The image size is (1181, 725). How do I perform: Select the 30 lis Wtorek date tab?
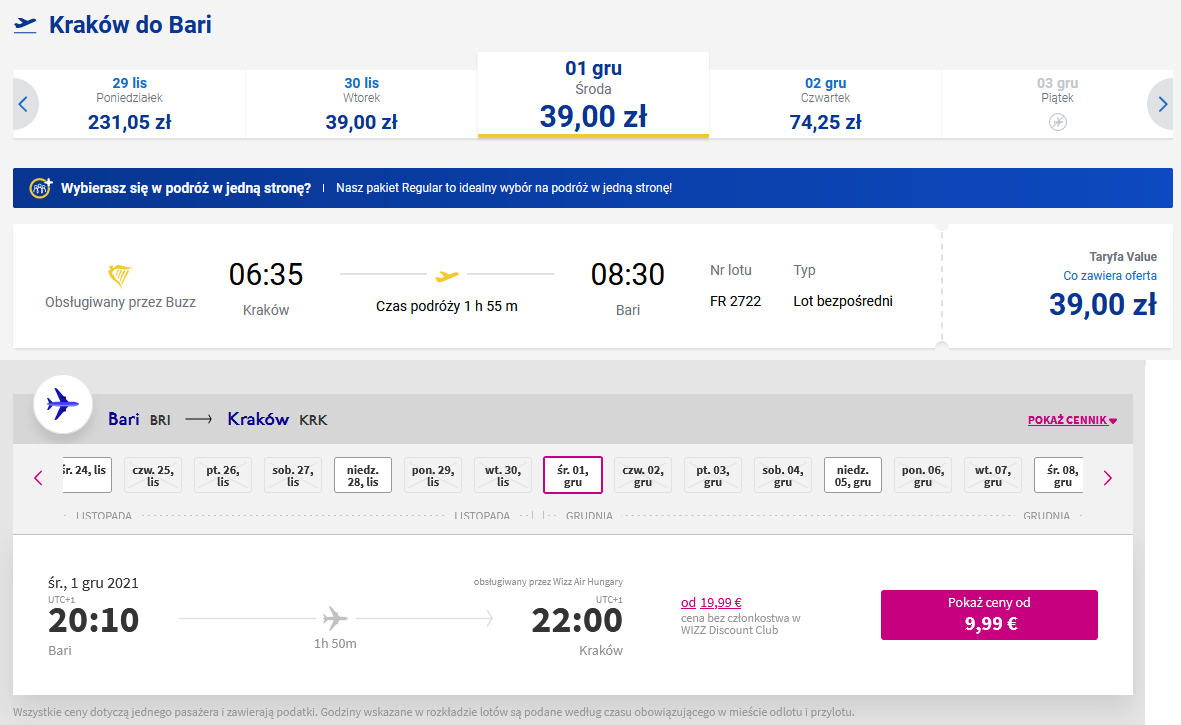pos(362,104)
